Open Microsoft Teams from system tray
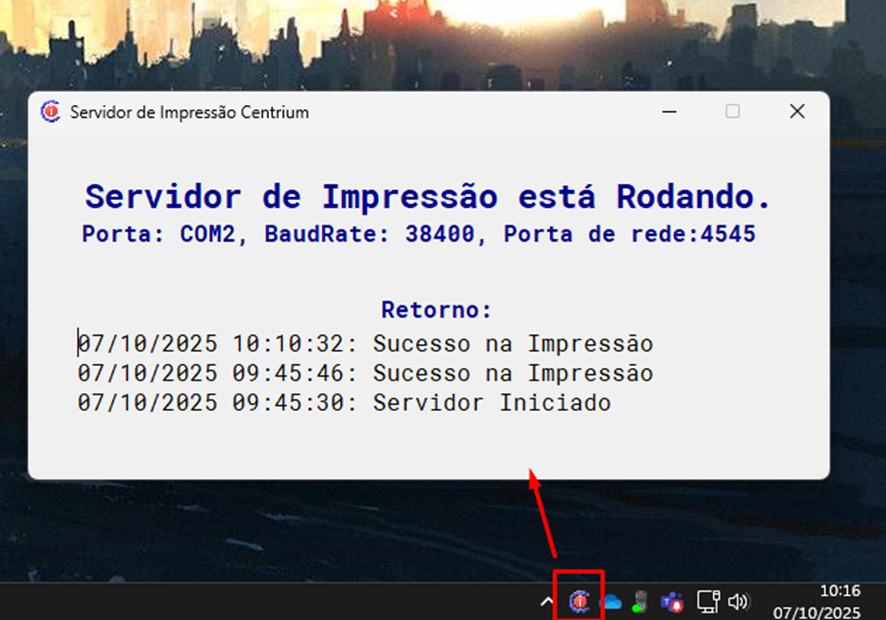The height and width of the screenshot is (620, 886). coord(672,602)
